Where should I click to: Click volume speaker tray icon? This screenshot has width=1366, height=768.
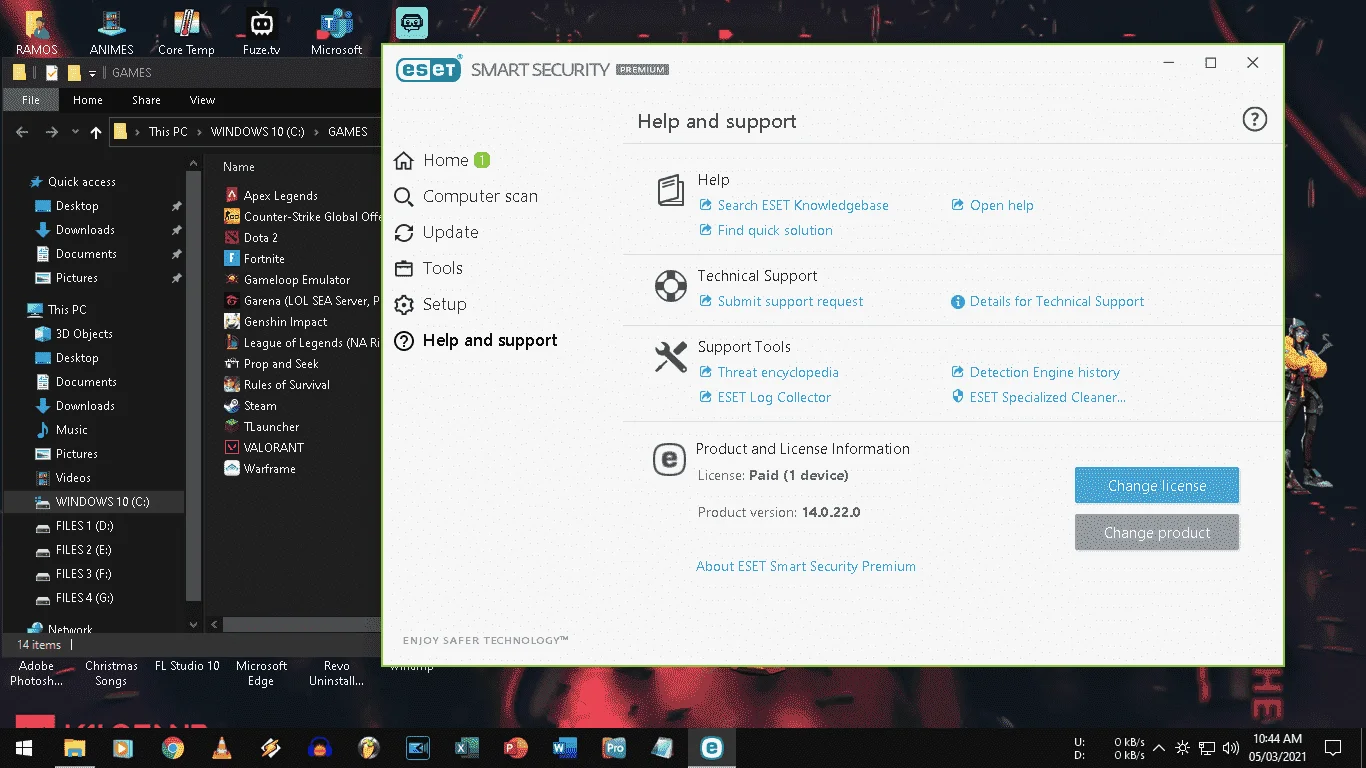(x=1231, y=747)
